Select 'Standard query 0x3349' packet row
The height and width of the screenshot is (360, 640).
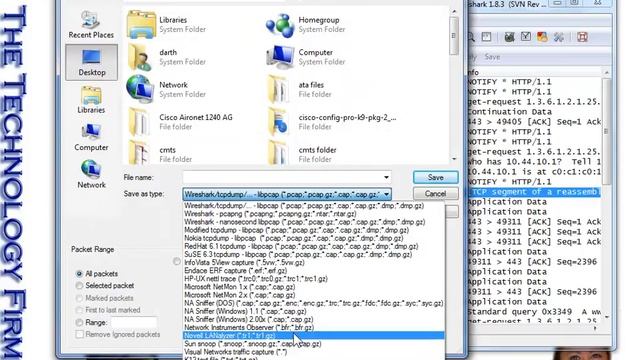click(x=534, y=312)
